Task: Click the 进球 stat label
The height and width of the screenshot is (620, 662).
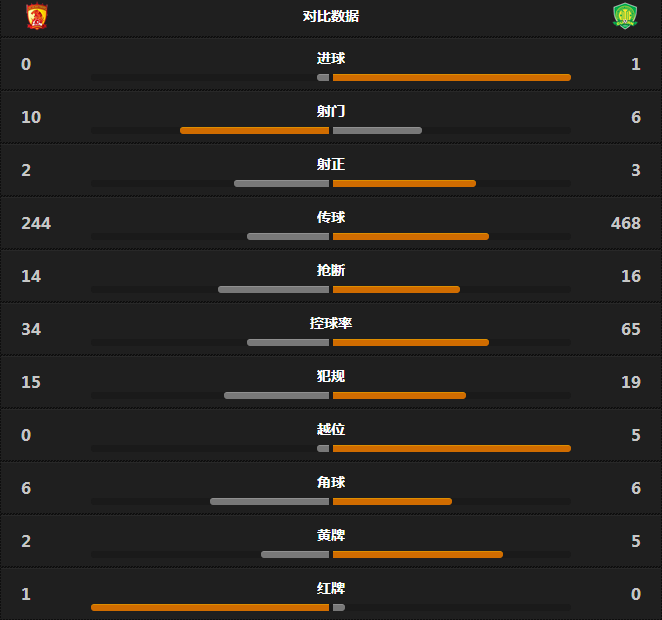Action: point(331,58)
